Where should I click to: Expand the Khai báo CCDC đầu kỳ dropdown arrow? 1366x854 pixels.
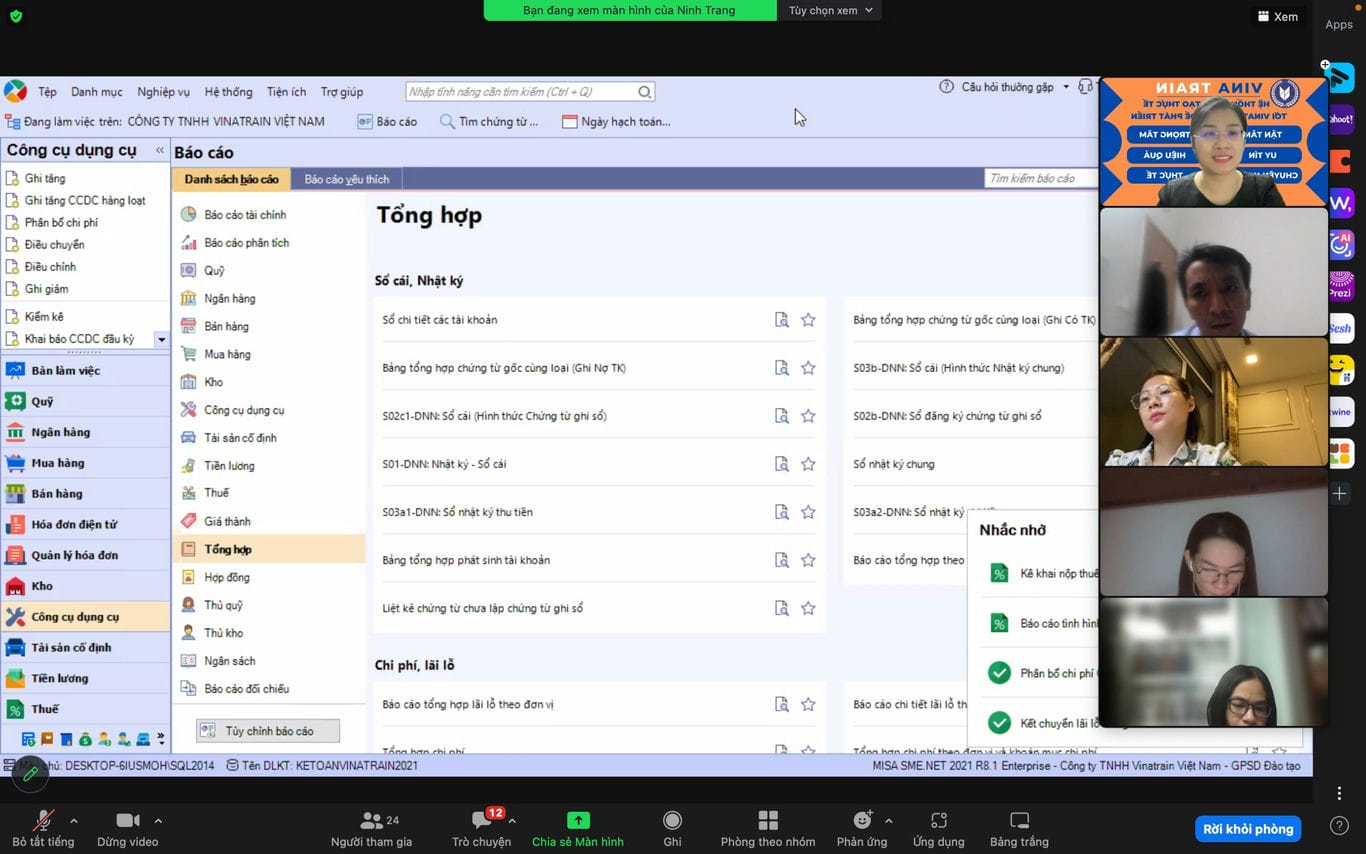162,339
